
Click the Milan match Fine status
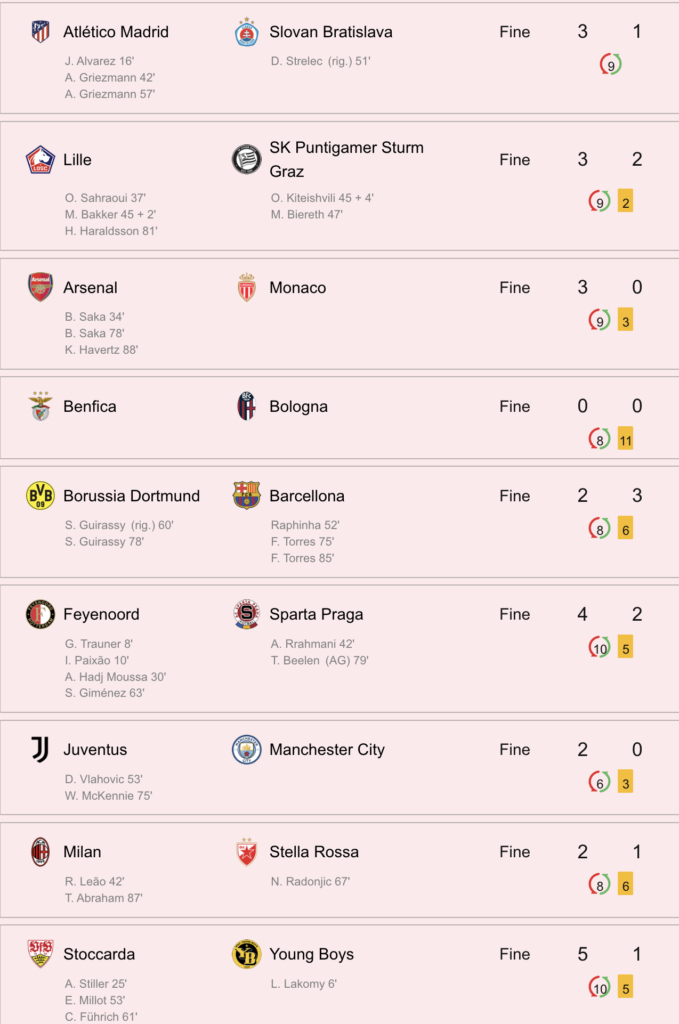tap(514, 852)
